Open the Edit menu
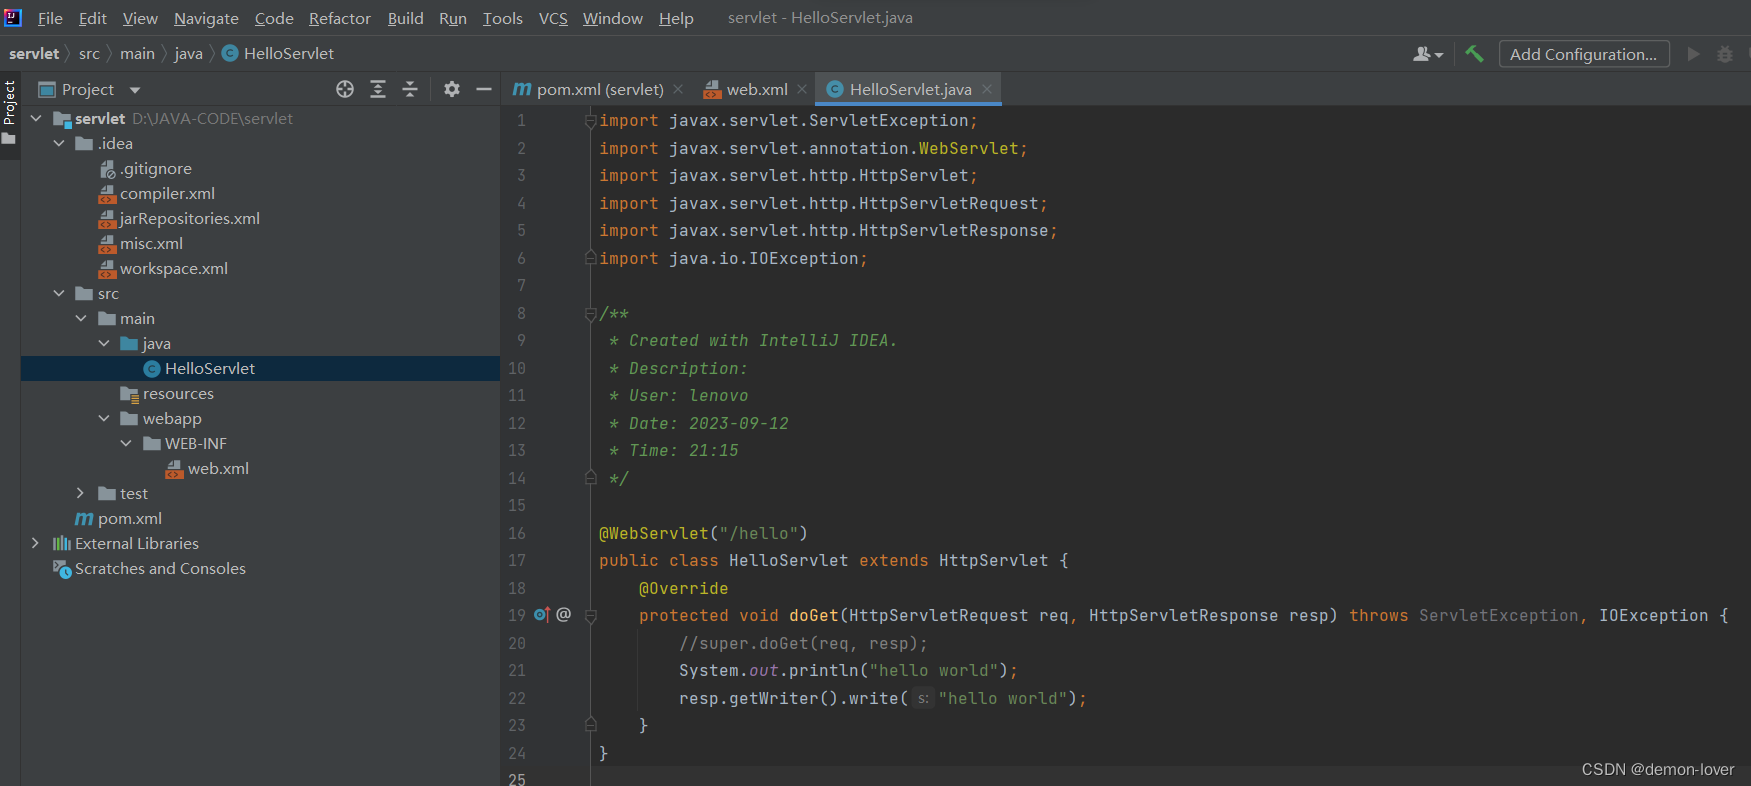The image size is (1751, 786). (x=93, y=18)
